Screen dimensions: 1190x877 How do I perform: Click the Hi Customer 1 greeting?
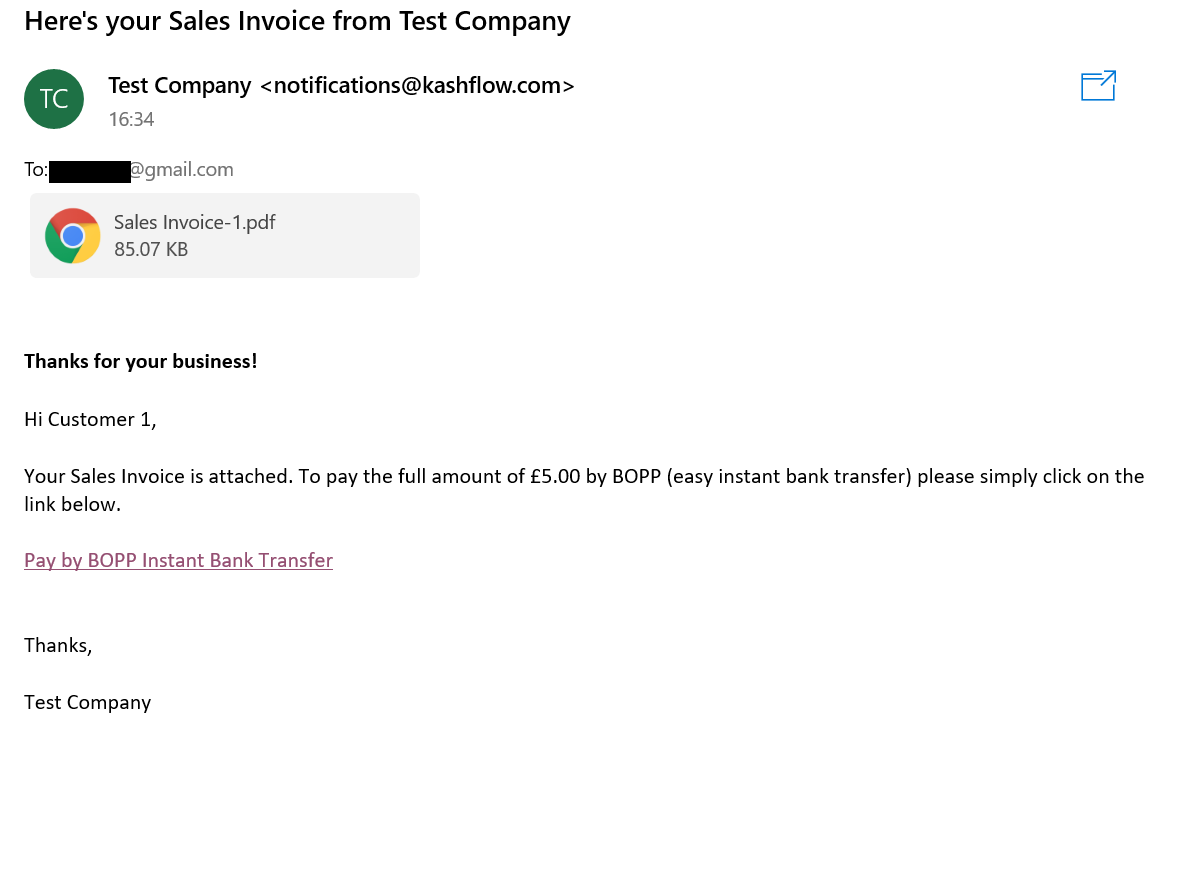(90, 420)
